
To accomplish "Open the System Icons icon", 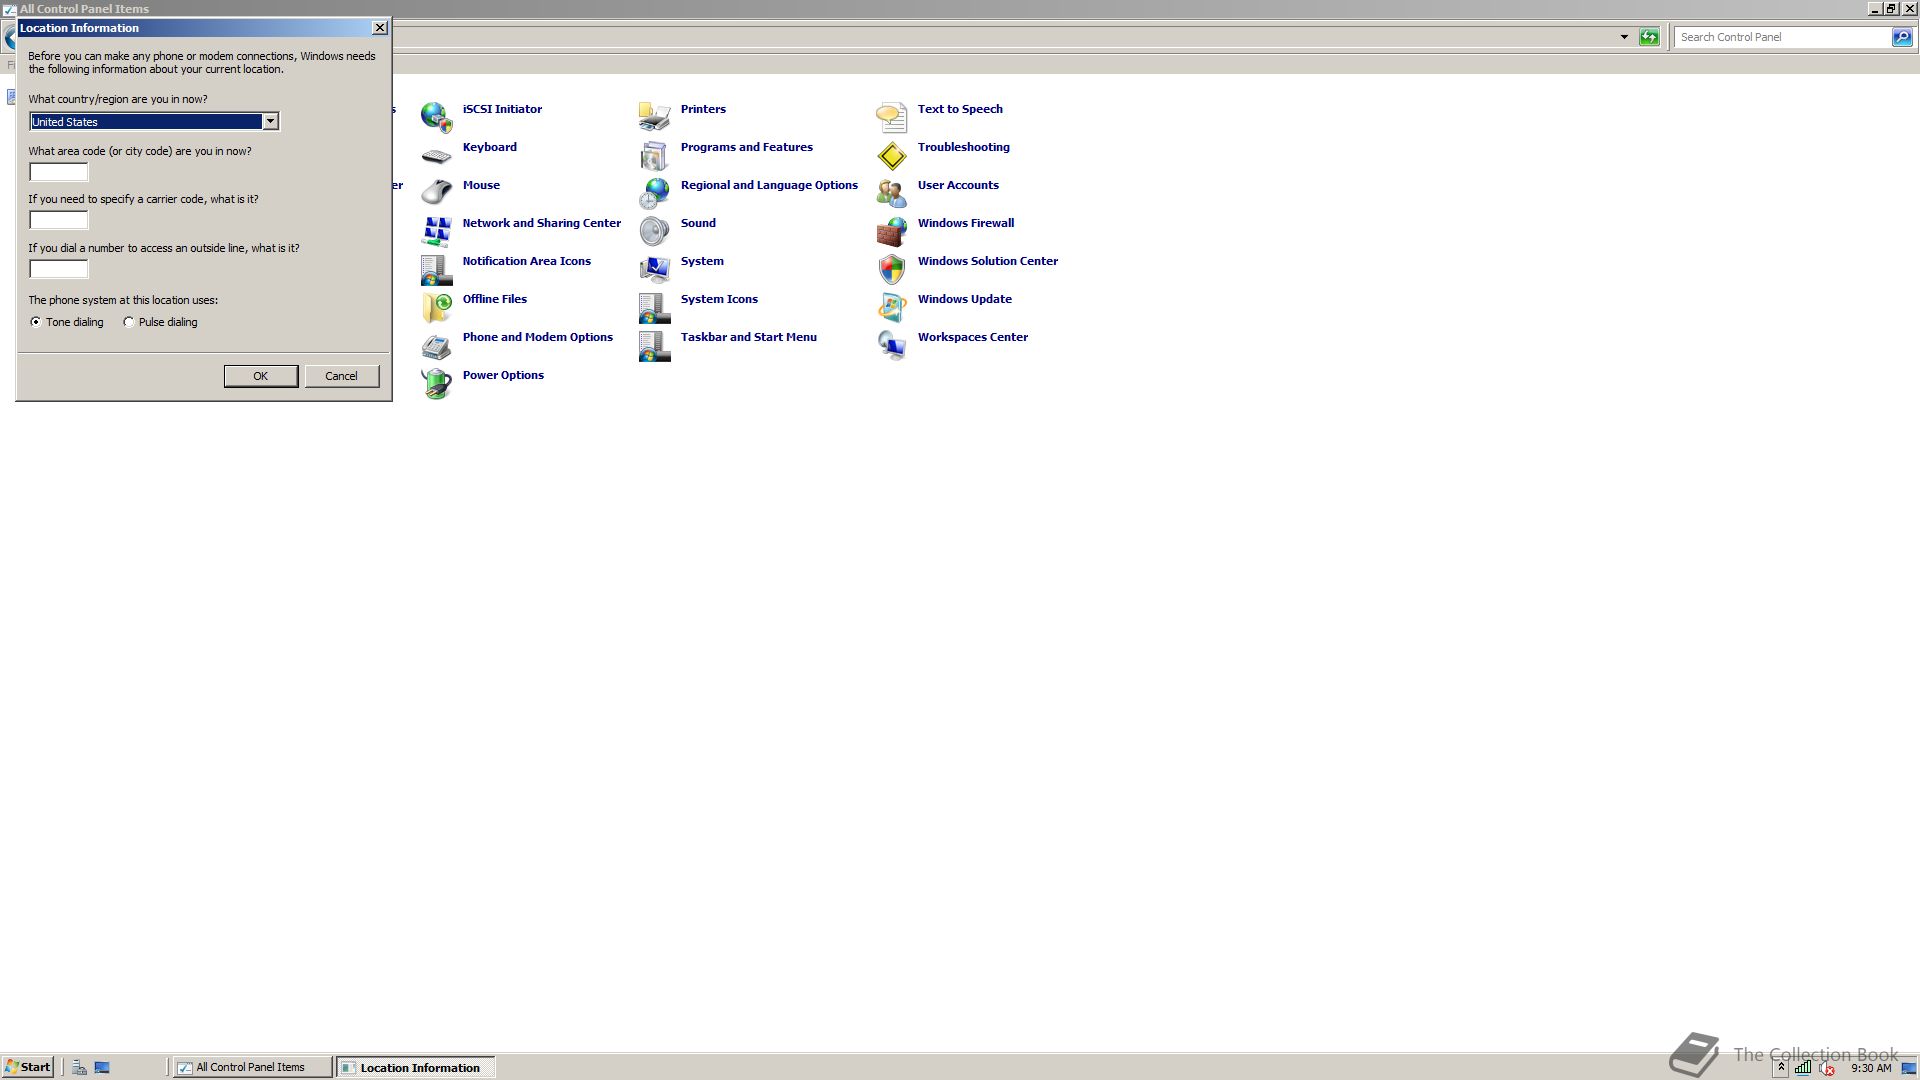I will [654, 307].
